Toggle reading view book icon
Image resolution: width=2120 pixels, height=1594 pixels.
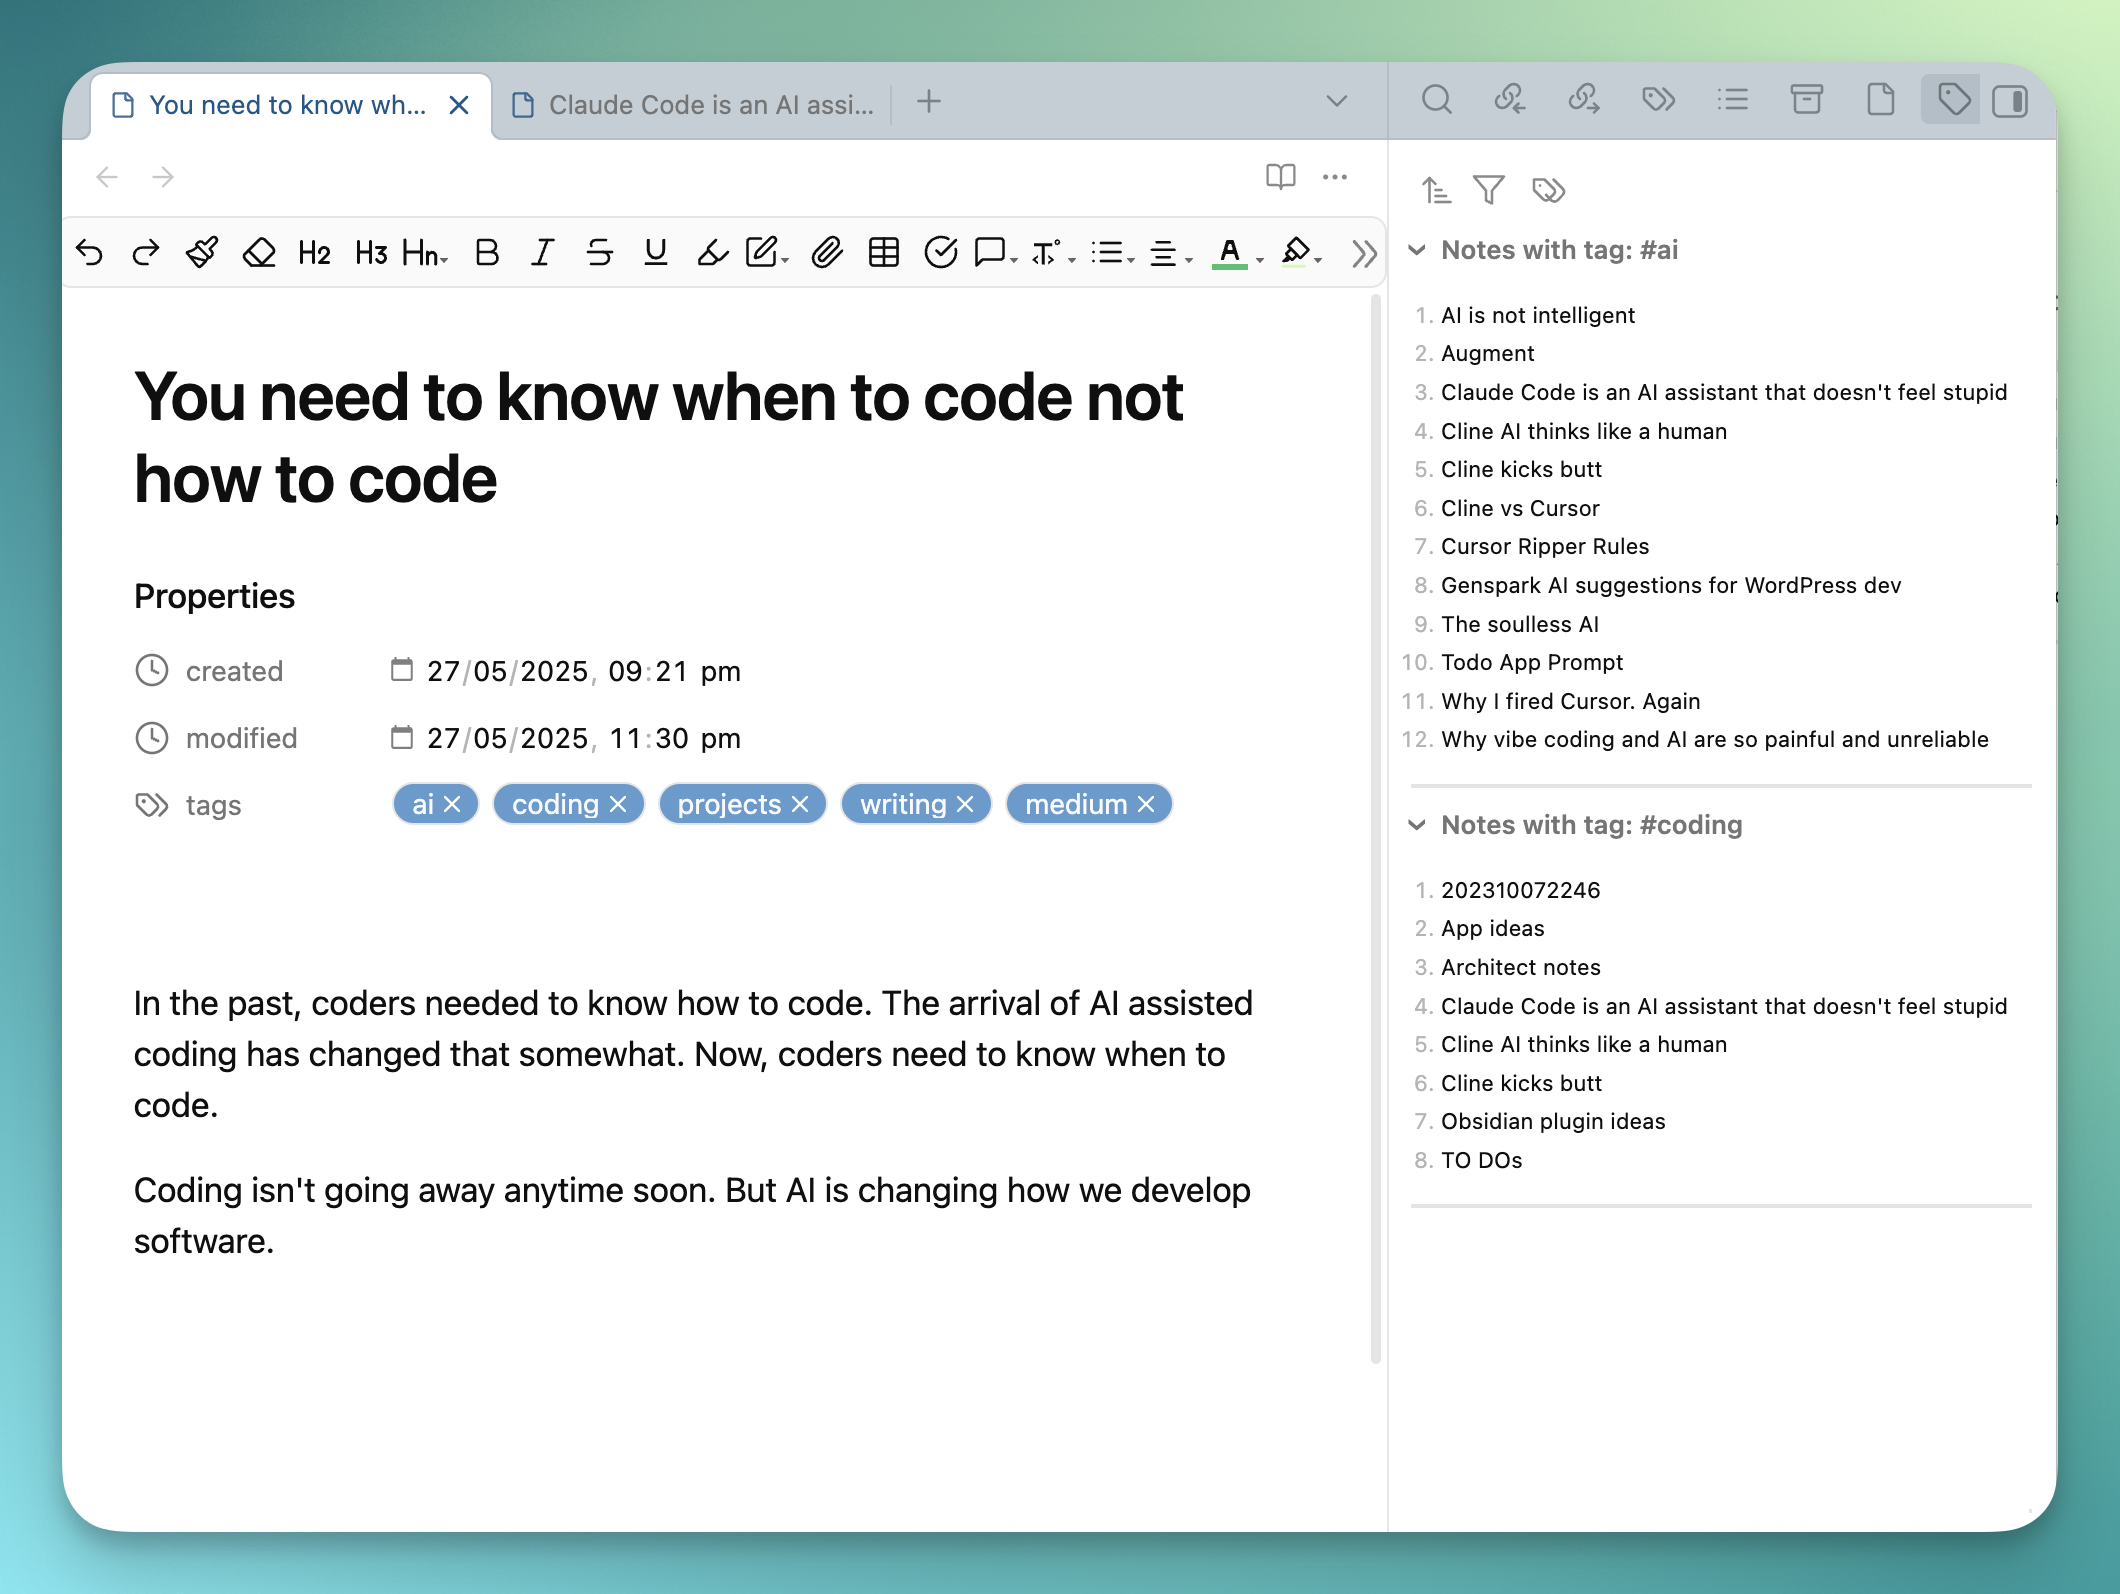point(1280,177)
